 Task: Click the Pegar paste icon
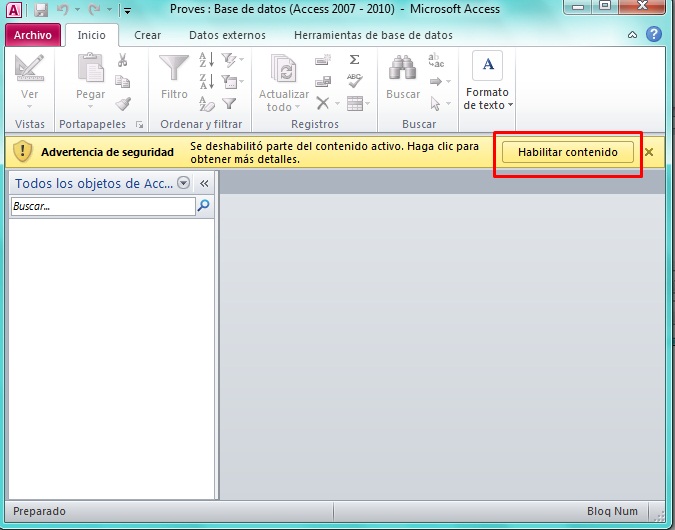(90, 68)
